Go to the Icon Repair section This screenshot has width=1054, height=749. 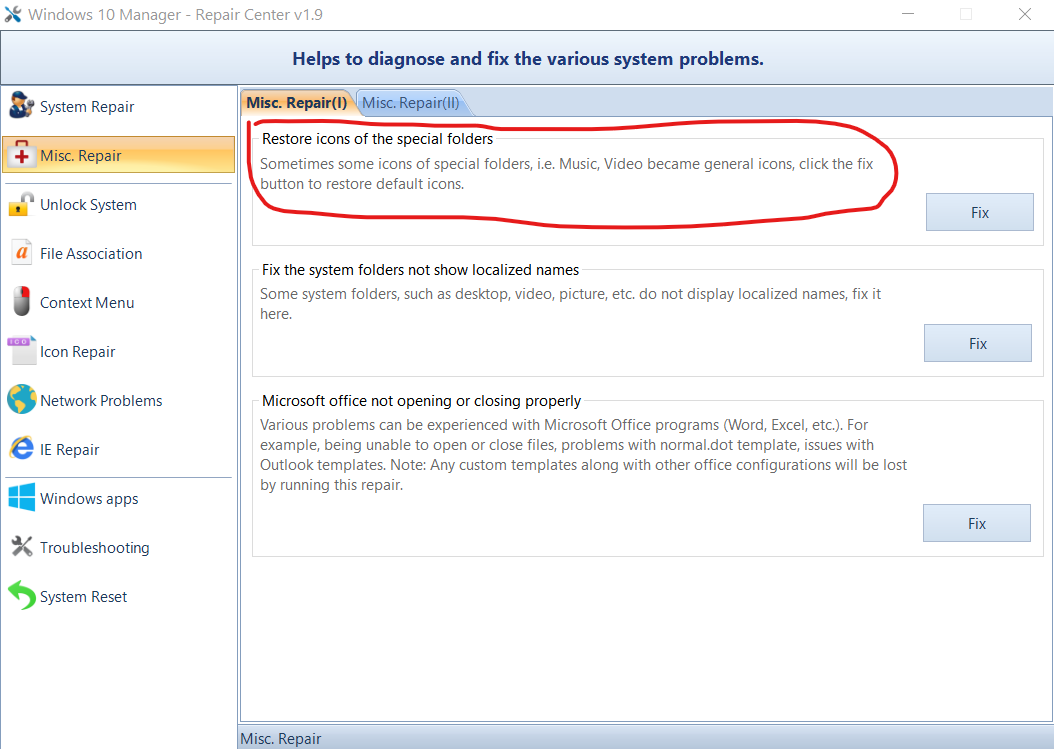(118, 352)
